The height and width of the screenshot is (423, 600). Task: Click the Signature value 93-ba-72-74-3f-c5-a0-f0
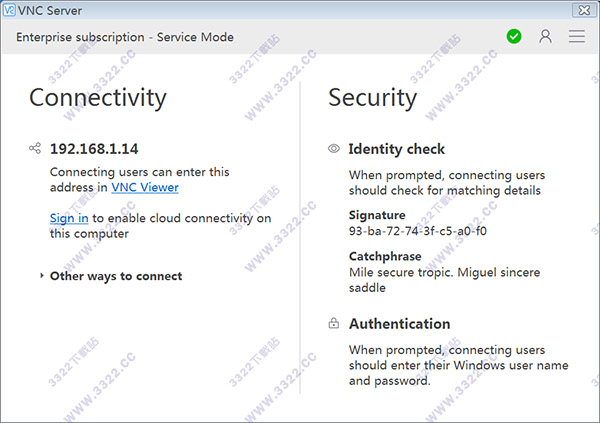click(x=418, y=231)
